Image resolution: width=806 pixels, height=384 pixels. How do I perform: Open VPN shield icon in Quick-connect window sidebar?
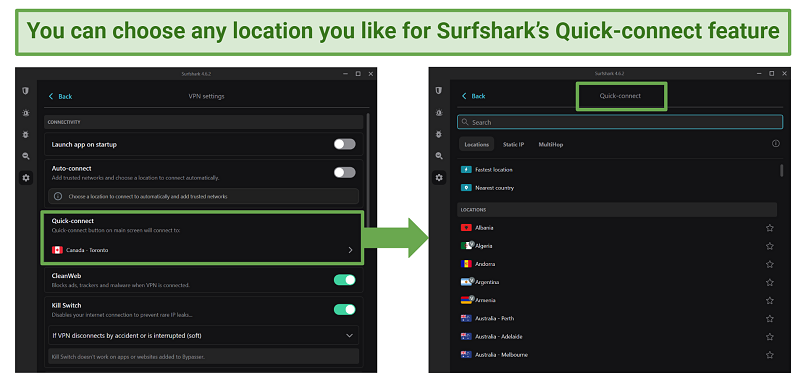tap(438, 90)
